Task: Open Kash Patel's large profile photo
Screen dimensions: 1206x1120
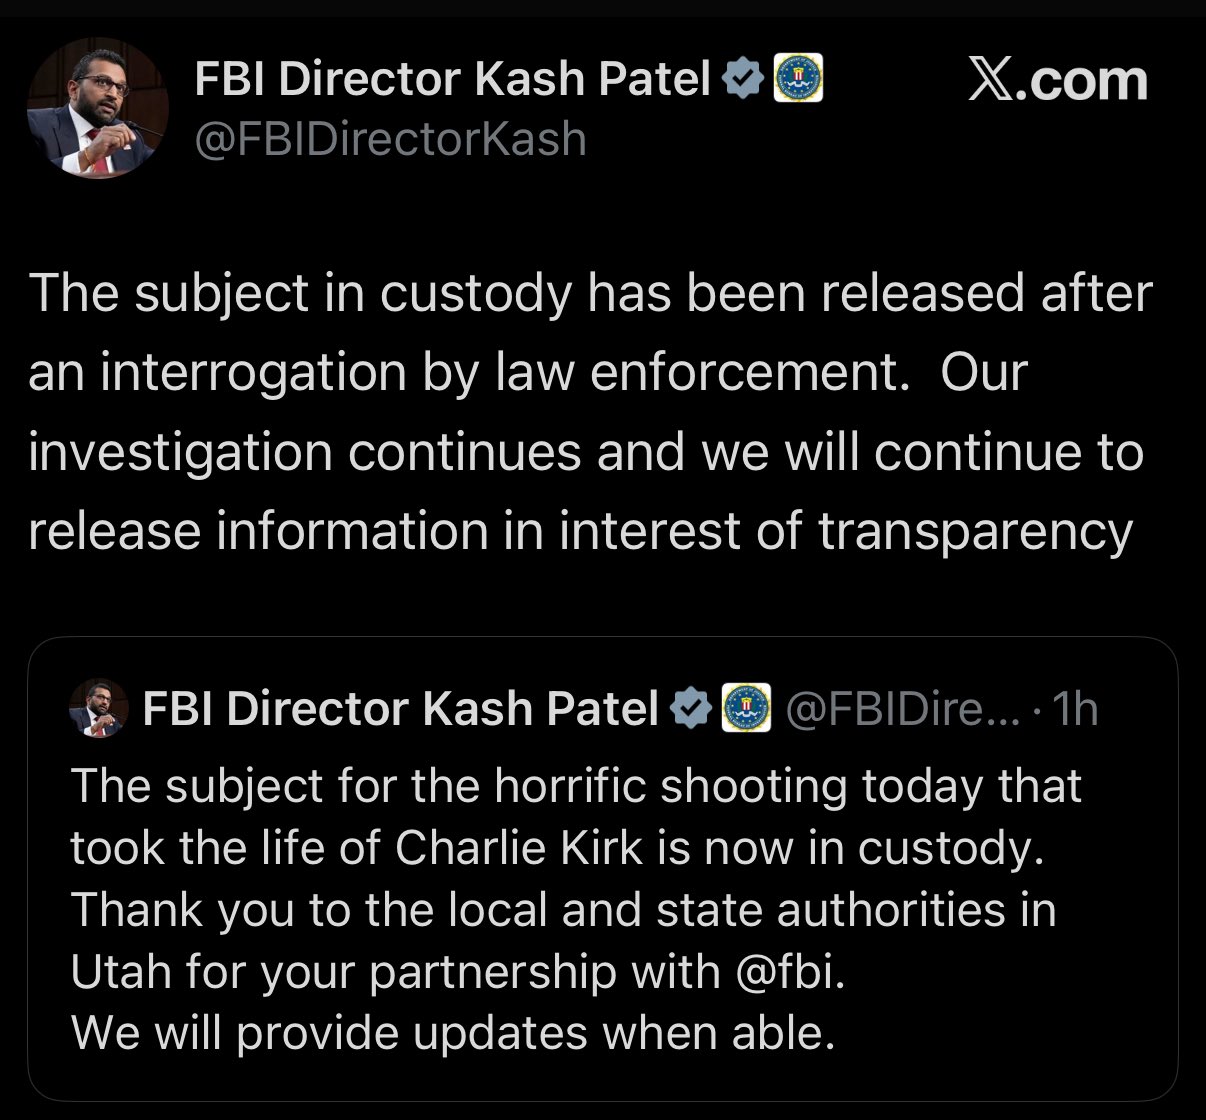Action: [x=98, y=108]
